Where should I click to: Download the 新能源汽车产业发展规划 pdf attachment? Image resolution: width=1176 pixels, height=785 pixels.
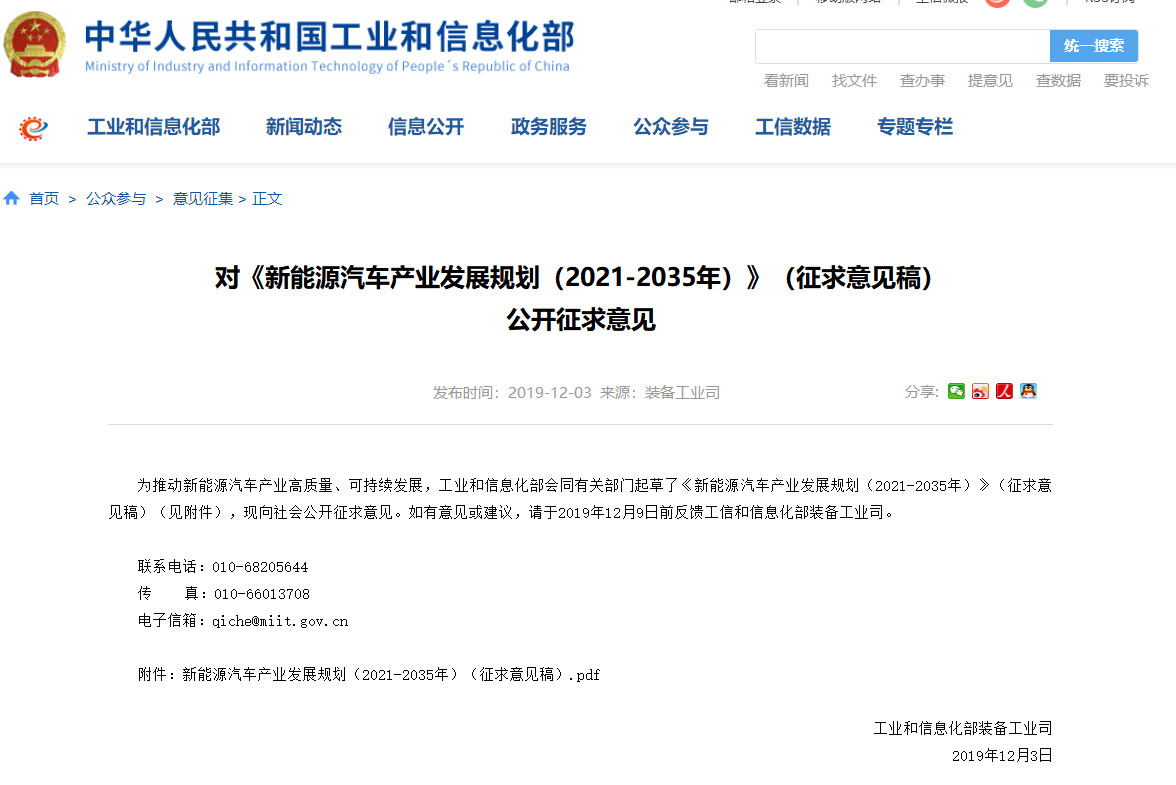(390, 675)
